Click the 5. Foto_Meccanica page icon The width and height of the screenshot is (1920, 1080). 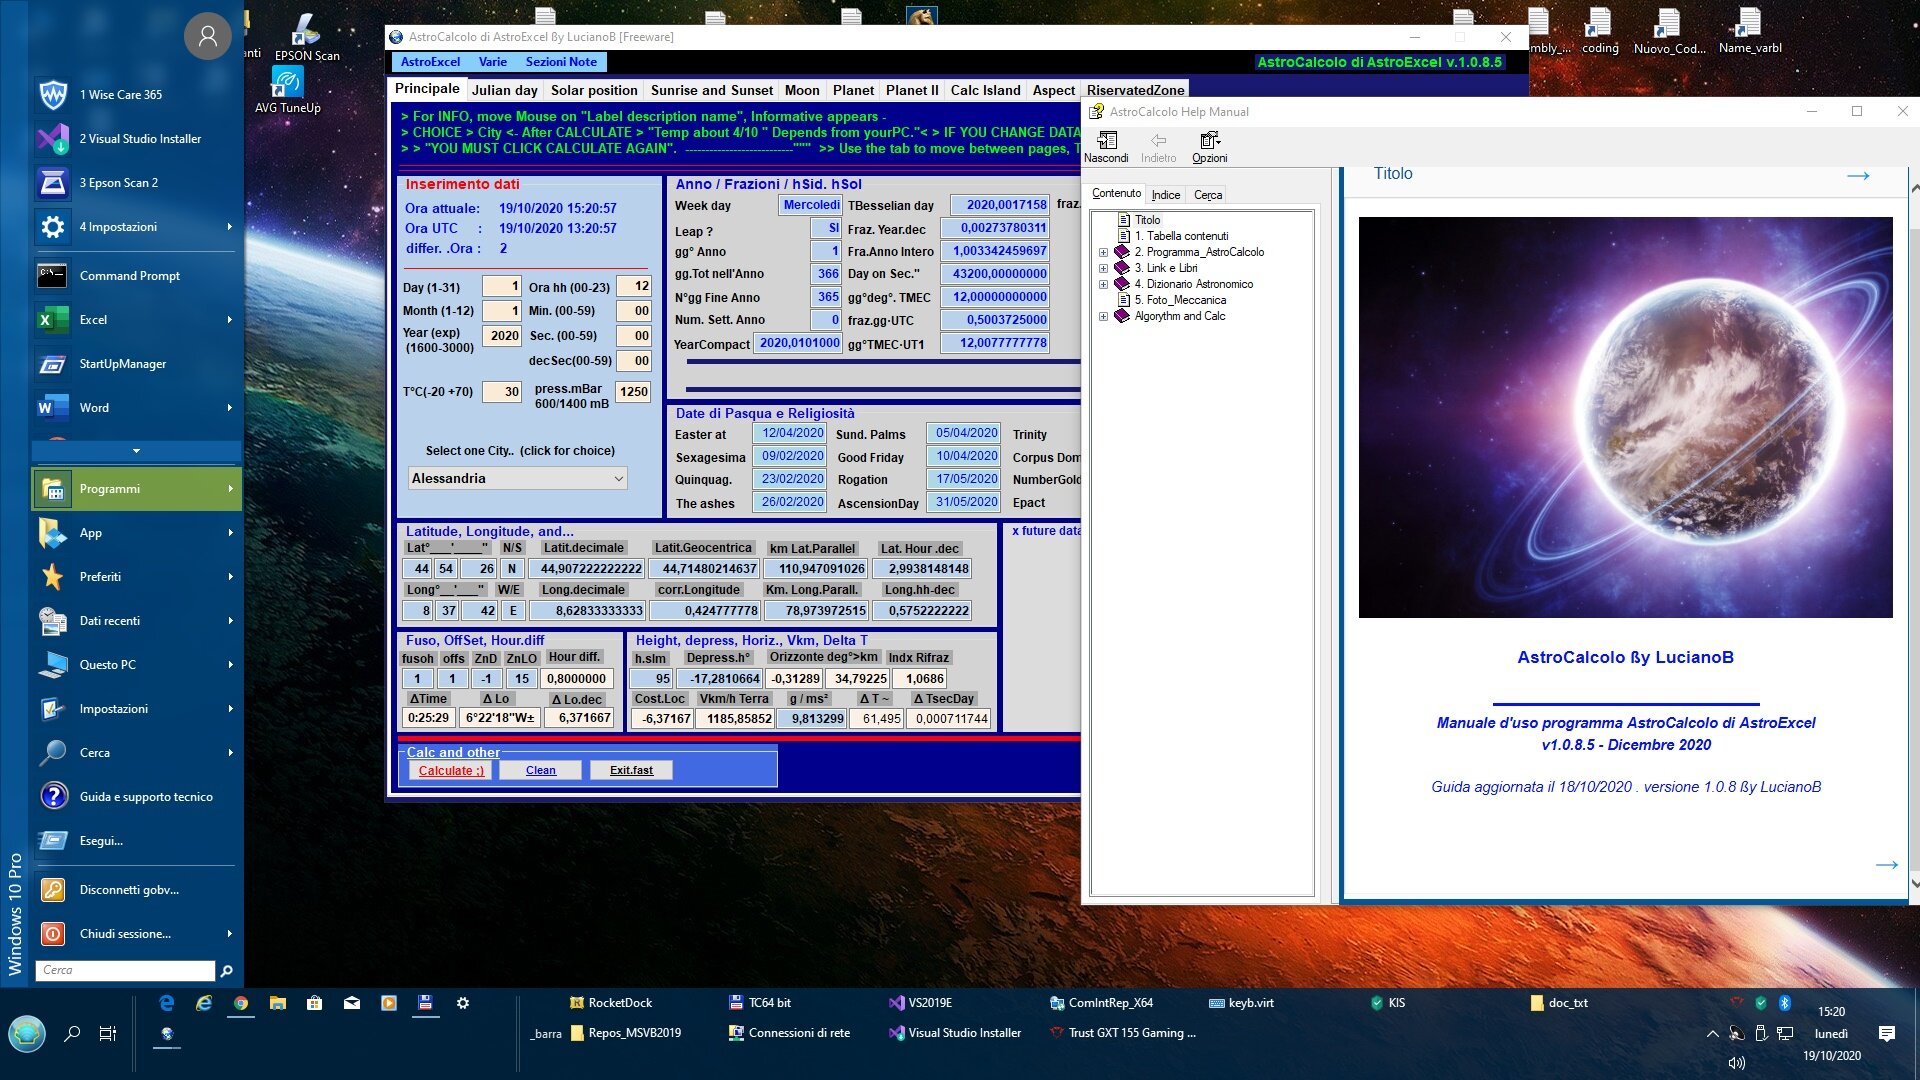click(x=1124, y=300)
